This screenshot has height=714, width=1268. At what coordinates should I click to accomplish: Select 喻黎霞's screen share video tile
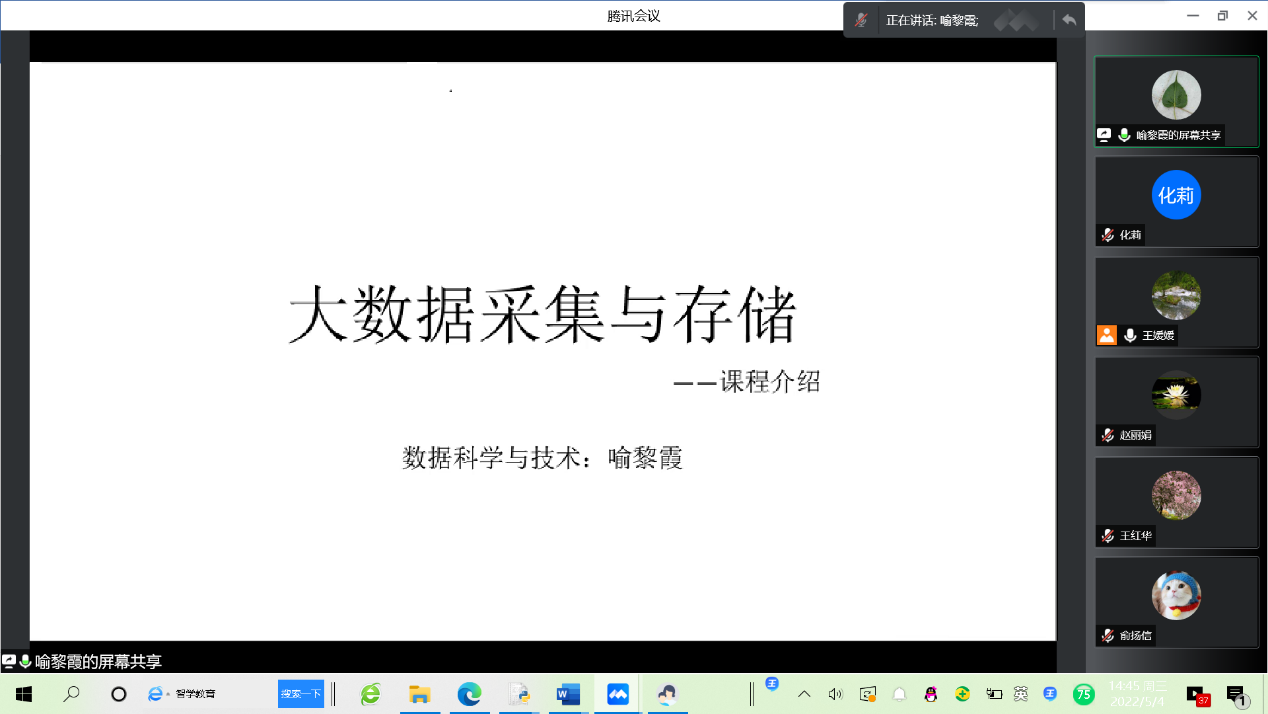(1176, 100)
